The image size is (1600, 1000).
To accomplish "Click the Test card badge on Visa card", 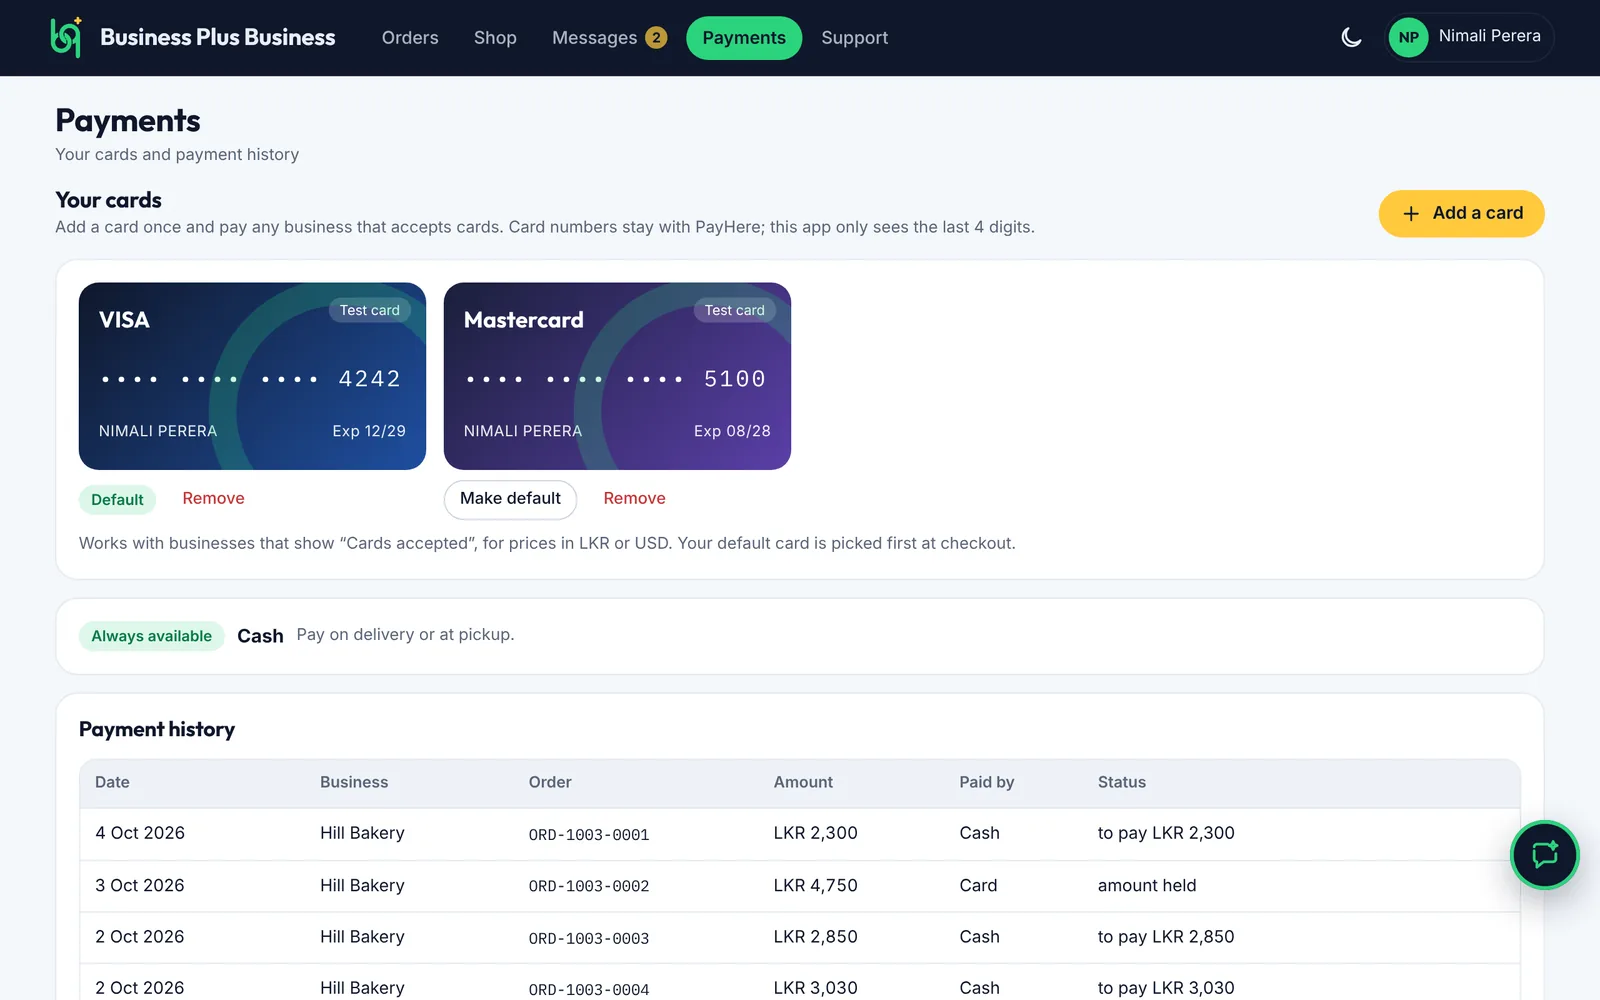I will coord(370,310).
